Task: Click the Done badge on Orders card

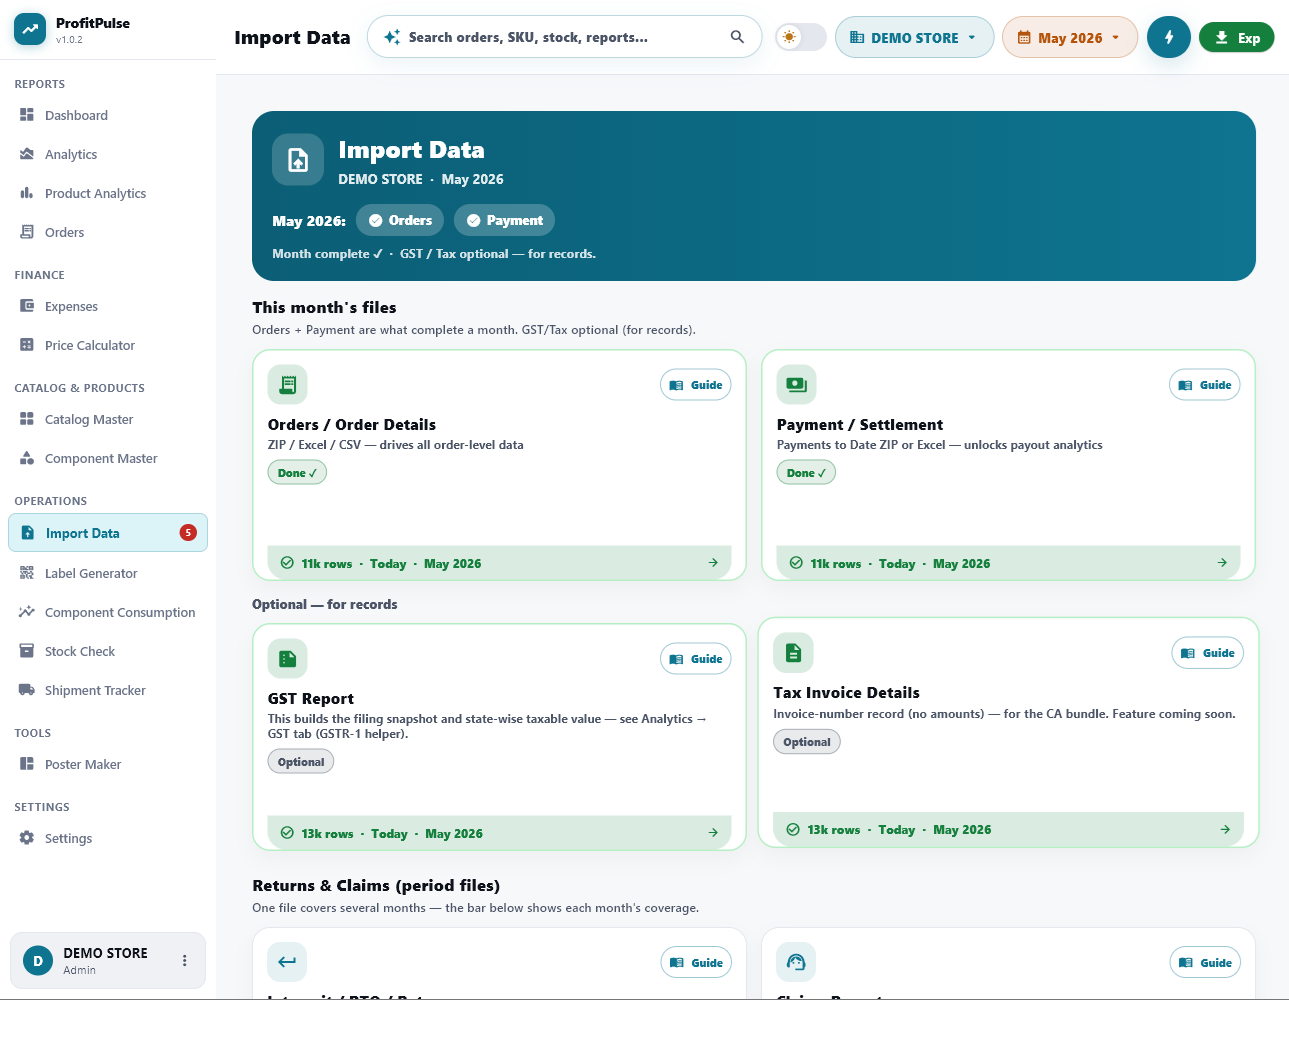Action: coord(297,473)
